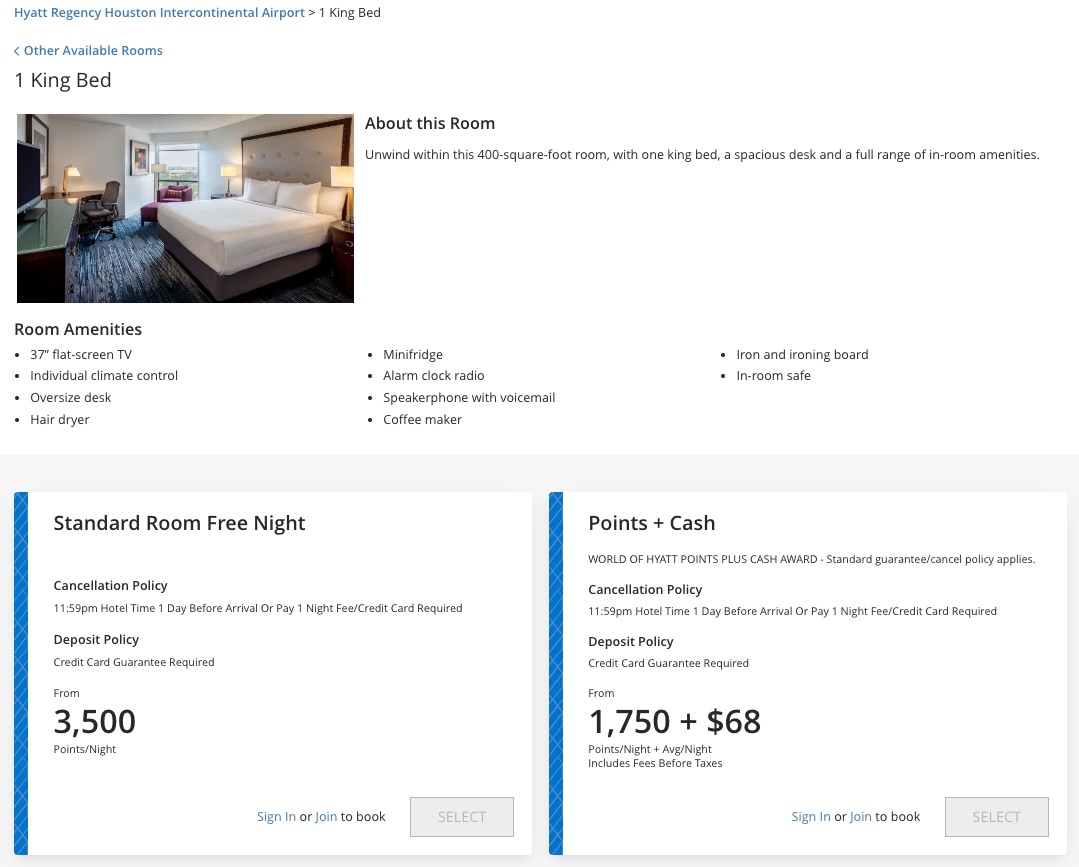Viewport: 1079px width, 867px height.
Task: Click the 1,750 + $68 price
Action: click(x=674, y=722)
